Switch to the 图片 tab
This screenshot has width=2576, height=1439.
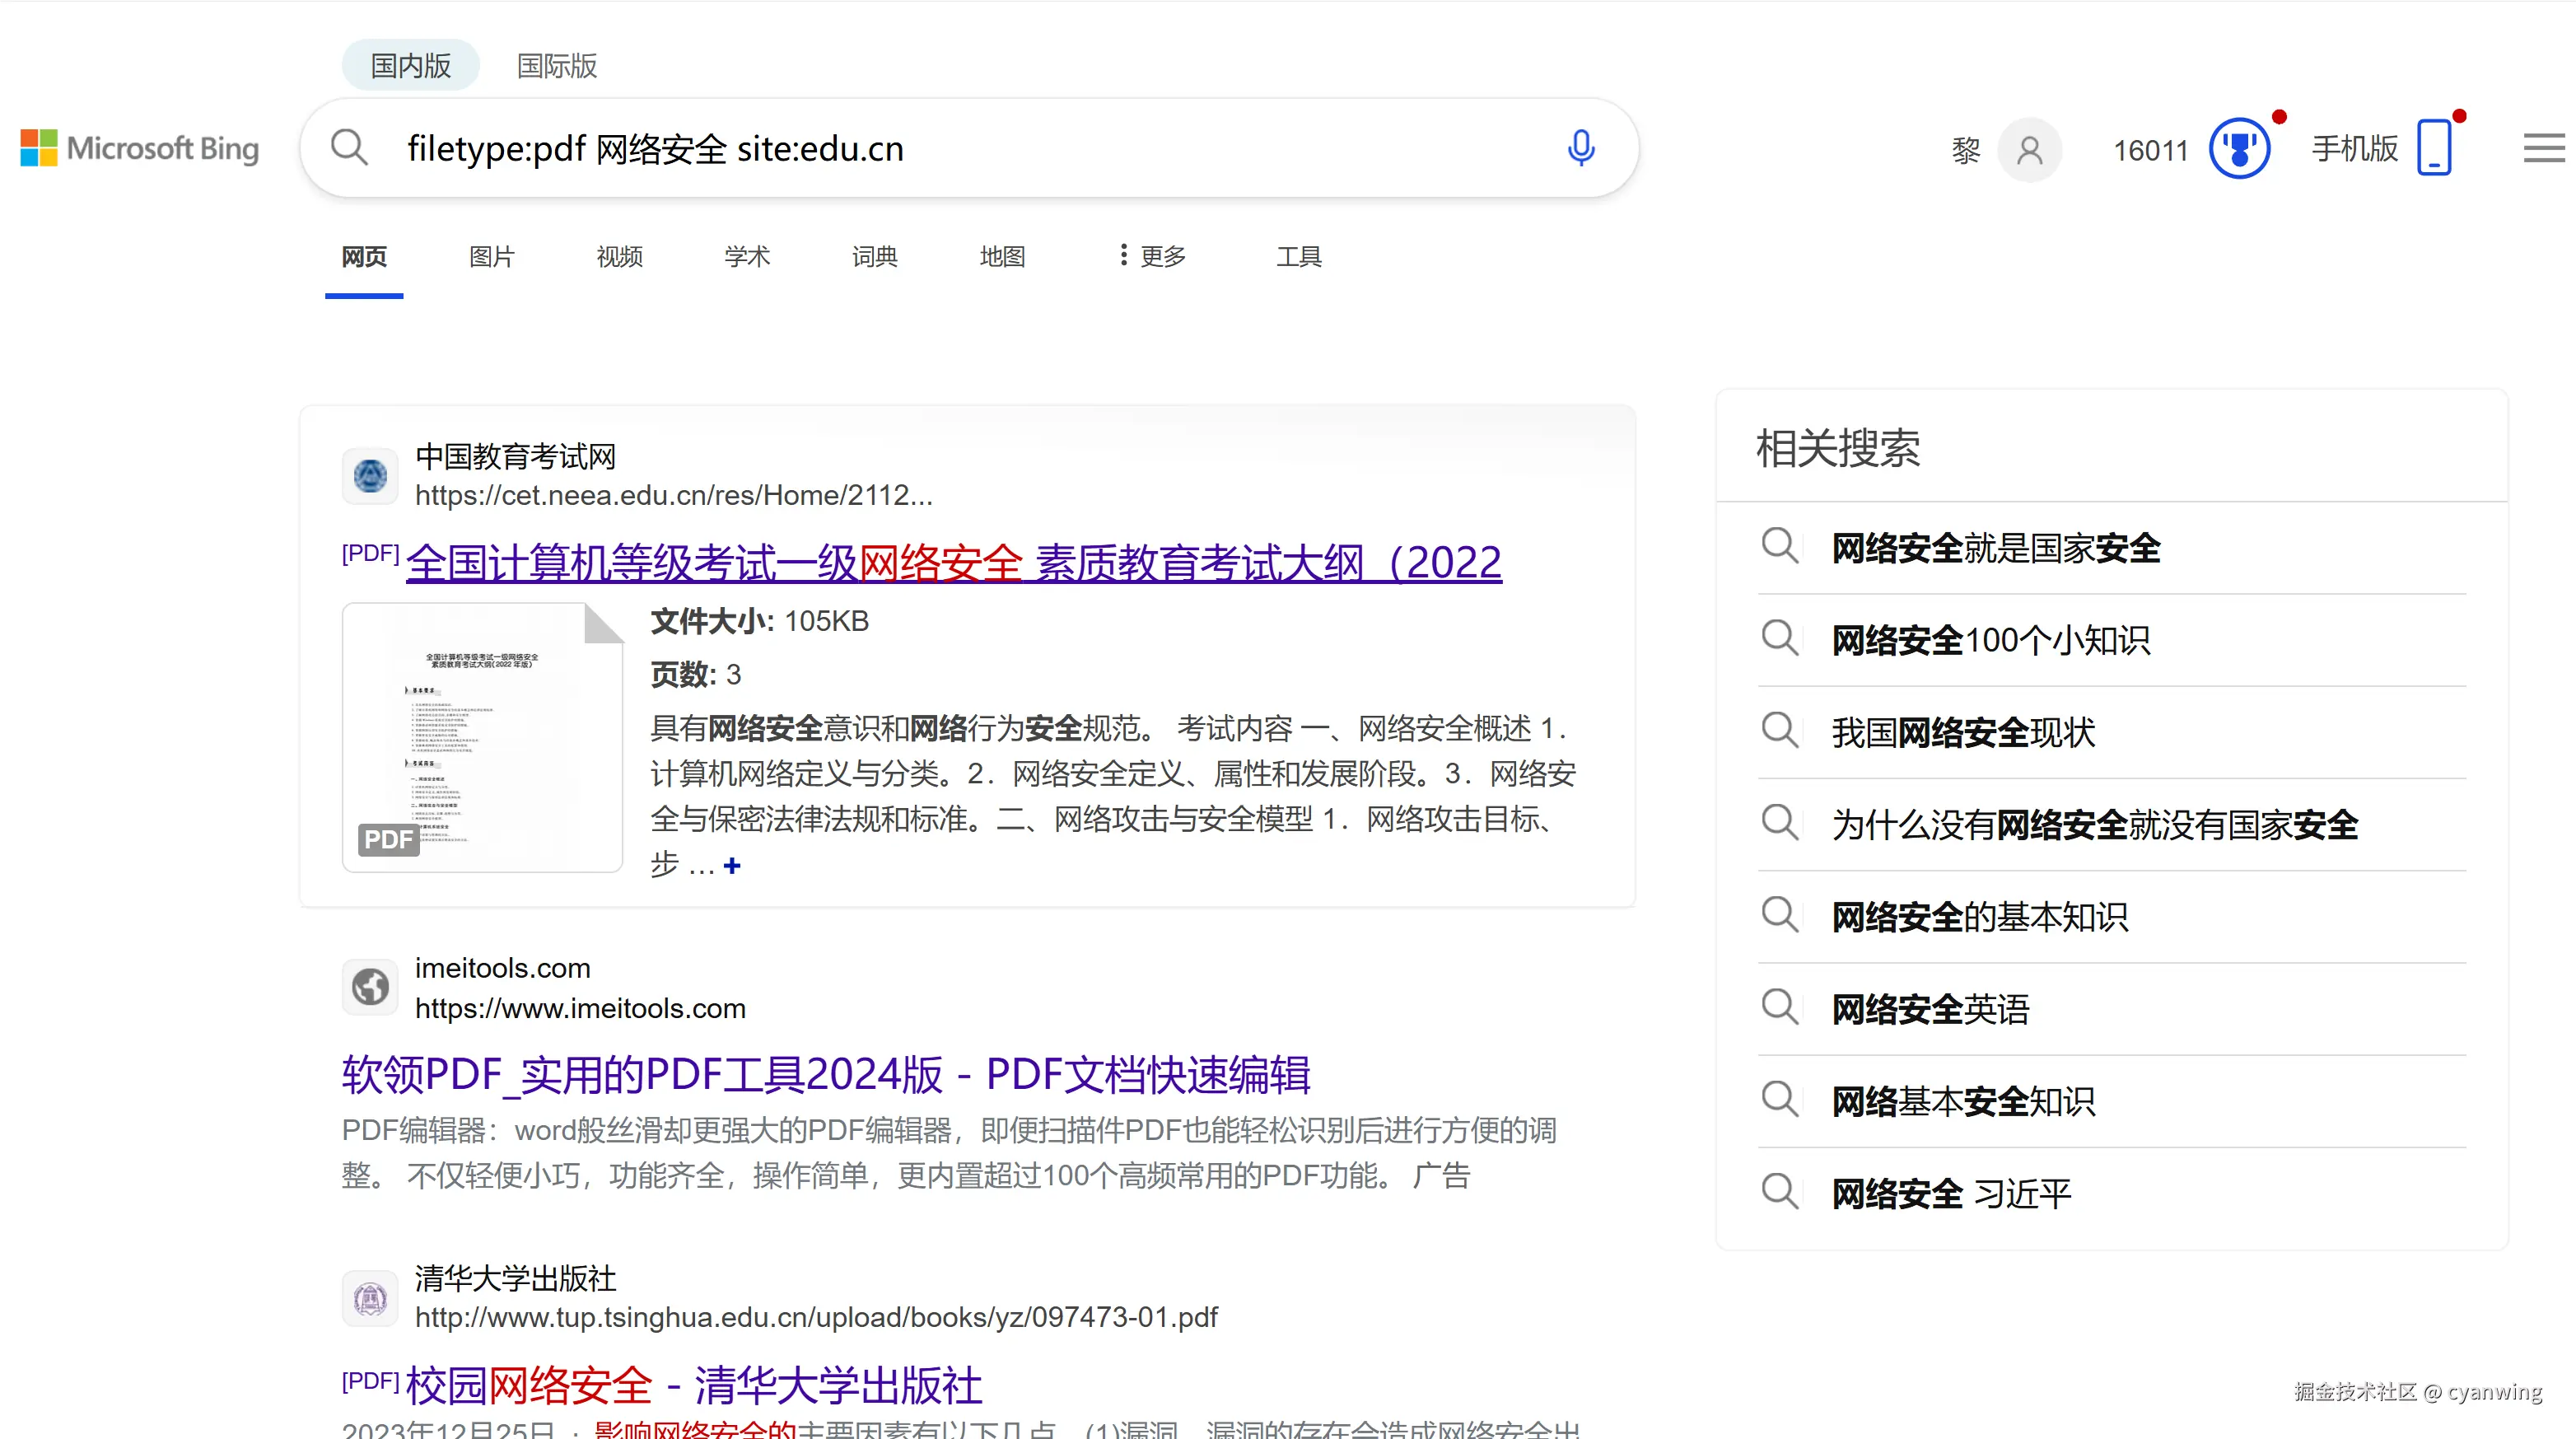[x=491, y=256]
